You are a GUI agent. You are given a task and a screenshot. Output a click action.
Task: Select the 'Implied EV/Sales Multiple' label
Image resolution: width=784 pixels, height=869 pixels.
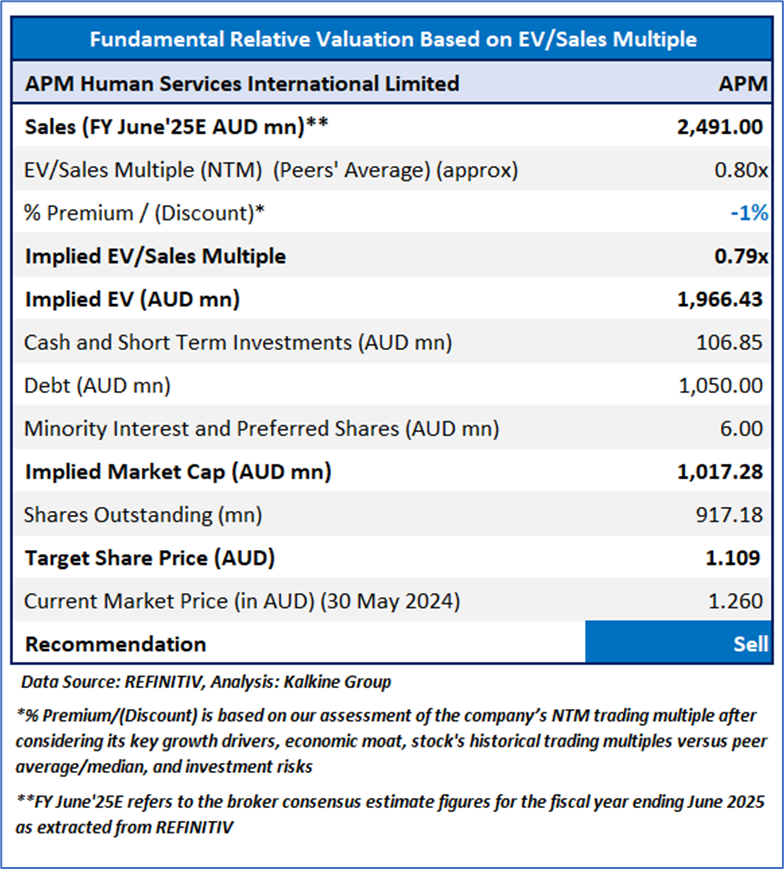(156, 256)
